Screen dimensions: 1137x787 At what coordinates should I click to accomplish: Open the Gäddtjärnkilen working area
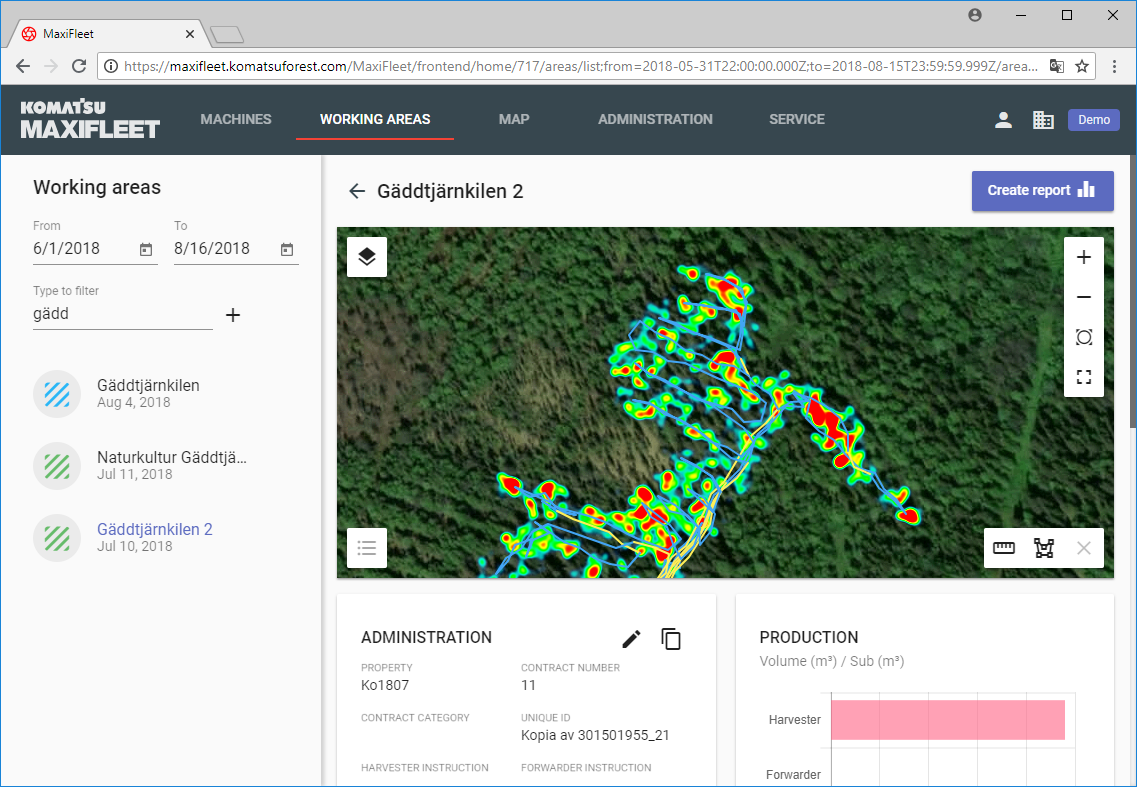click(148, 394)
